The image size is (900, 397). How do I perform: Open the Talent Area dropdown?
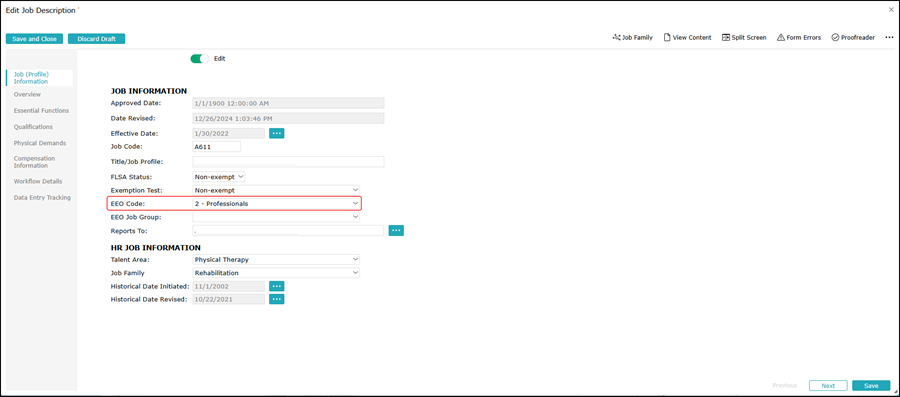pos(276,259)
